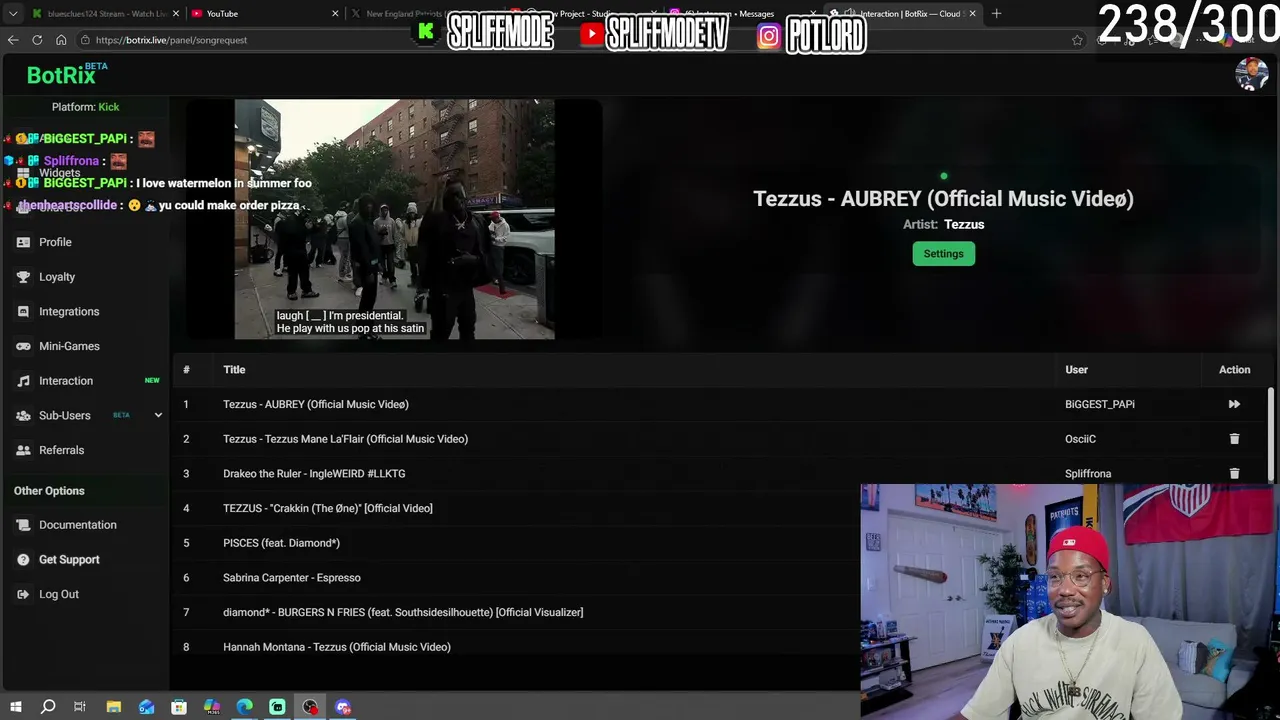Open Microsoft 365 from the taskbar
The width and height of the screenshot is (1280, 720).
pyautogui.click(x=212, y=707)
